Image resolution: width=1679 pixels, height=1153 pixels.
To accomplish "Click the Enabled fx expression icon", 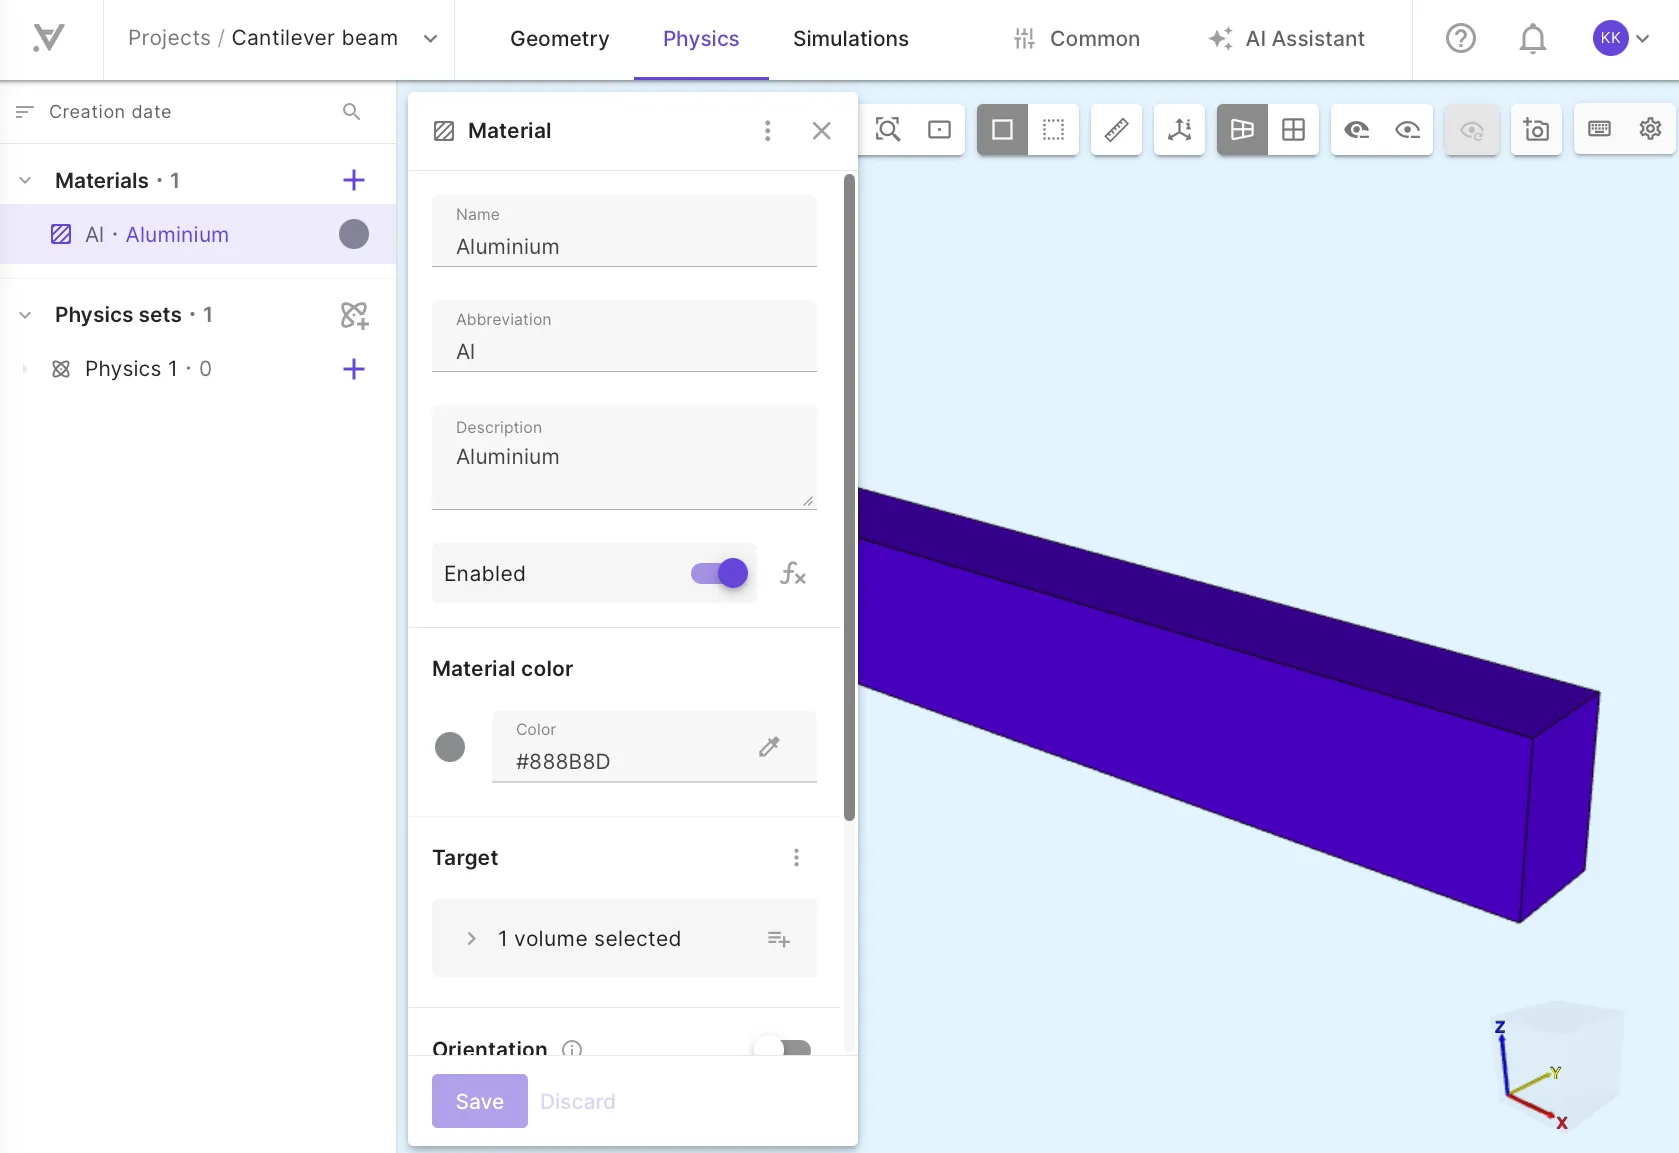I will pos(793,573).
